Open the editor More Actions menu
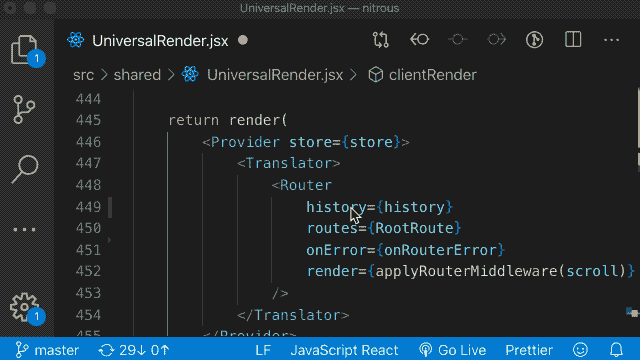 tap(611, 40)
